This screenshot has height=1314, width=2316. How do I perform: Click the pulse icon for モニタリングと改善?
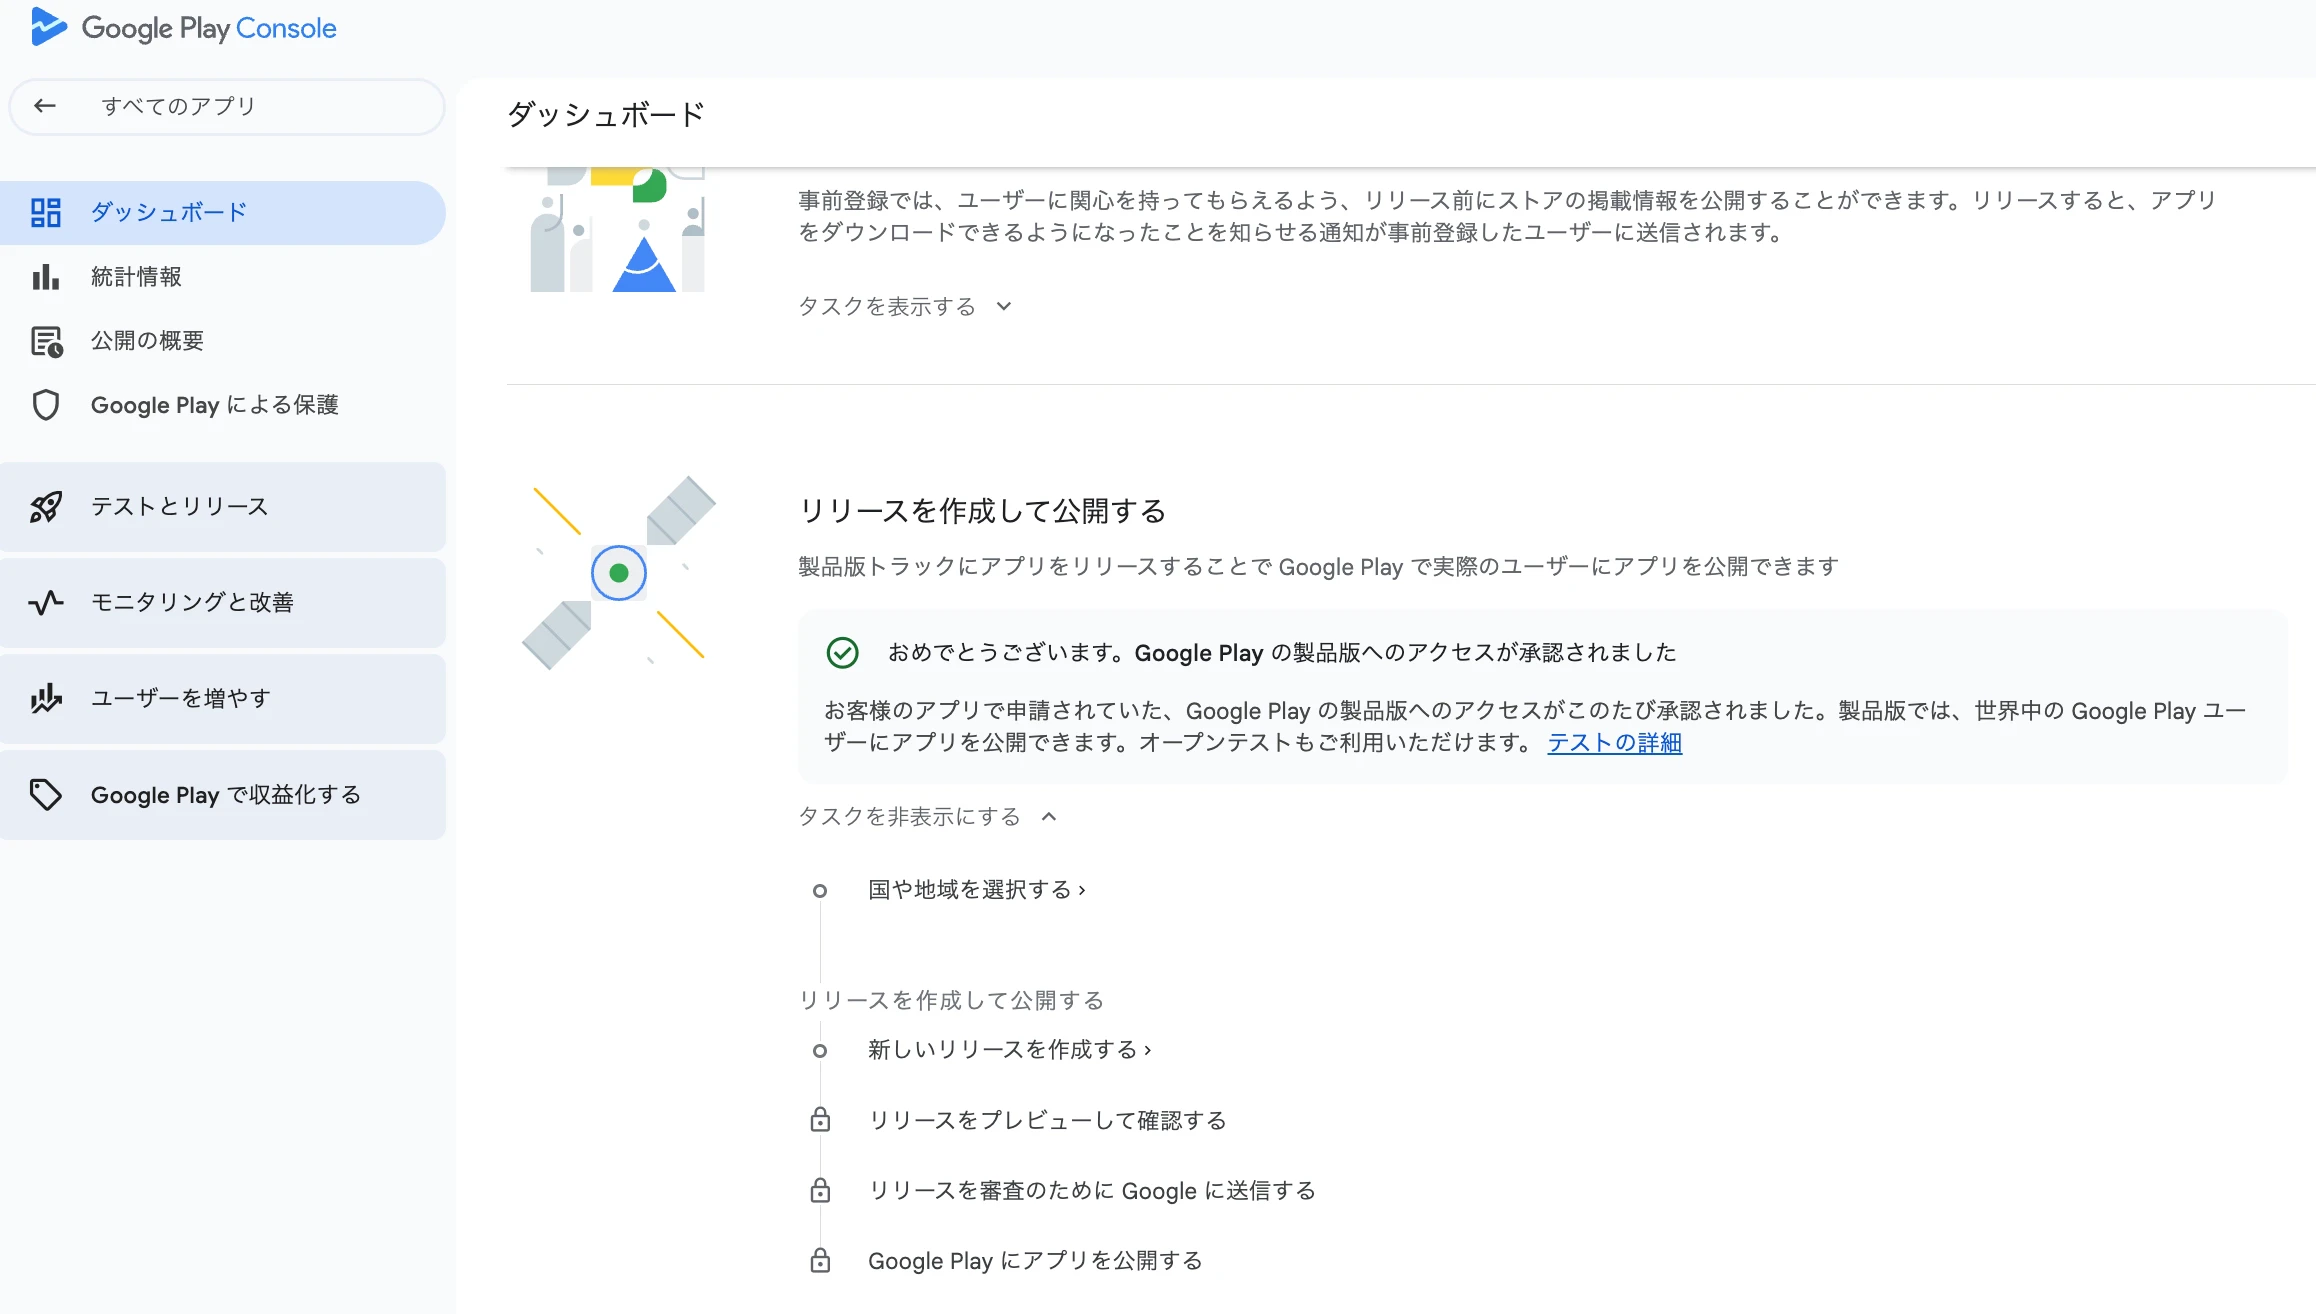[46, 602]
